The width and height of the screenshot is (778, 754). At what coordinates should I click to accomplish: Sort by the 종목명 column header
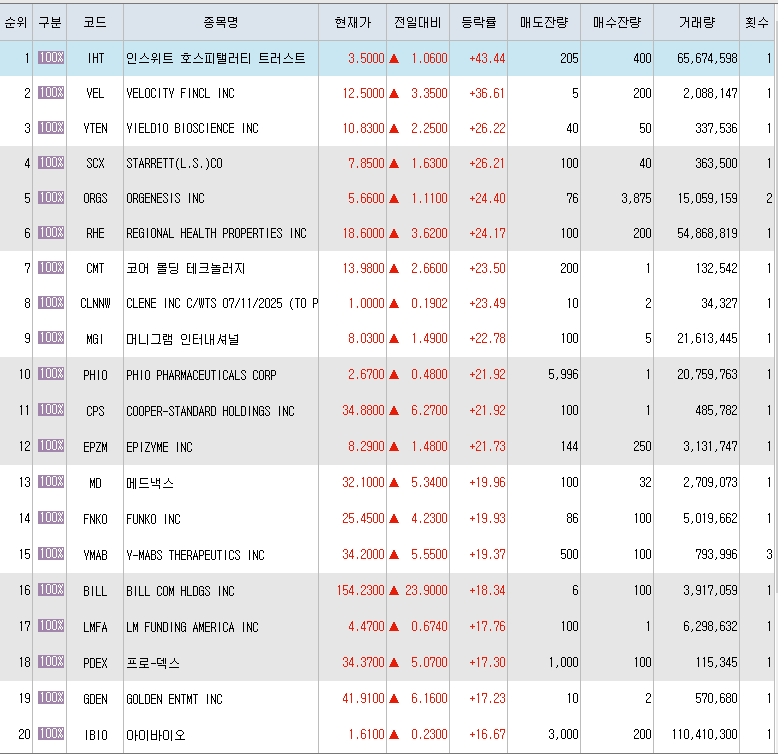[x=221, y=22]
